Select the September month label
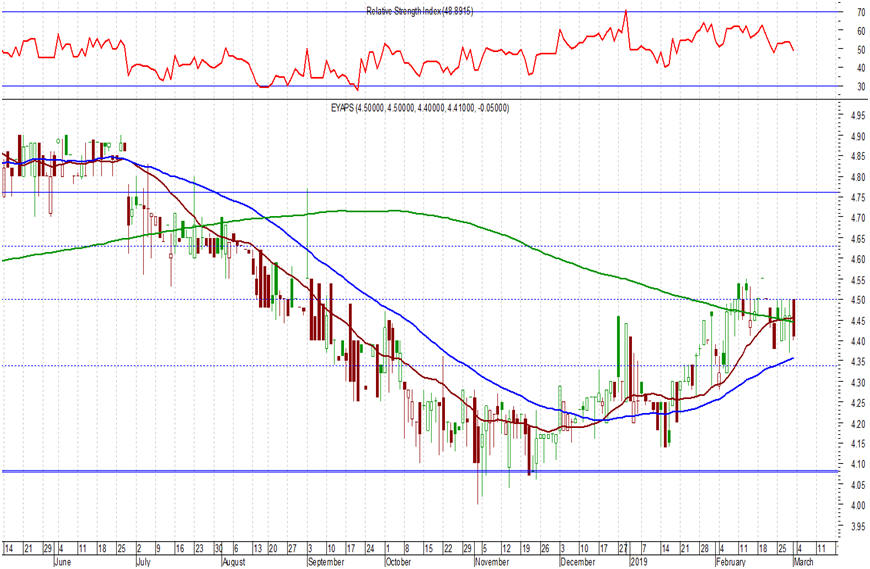Viewport: 870px width, 569px height. 326,562
